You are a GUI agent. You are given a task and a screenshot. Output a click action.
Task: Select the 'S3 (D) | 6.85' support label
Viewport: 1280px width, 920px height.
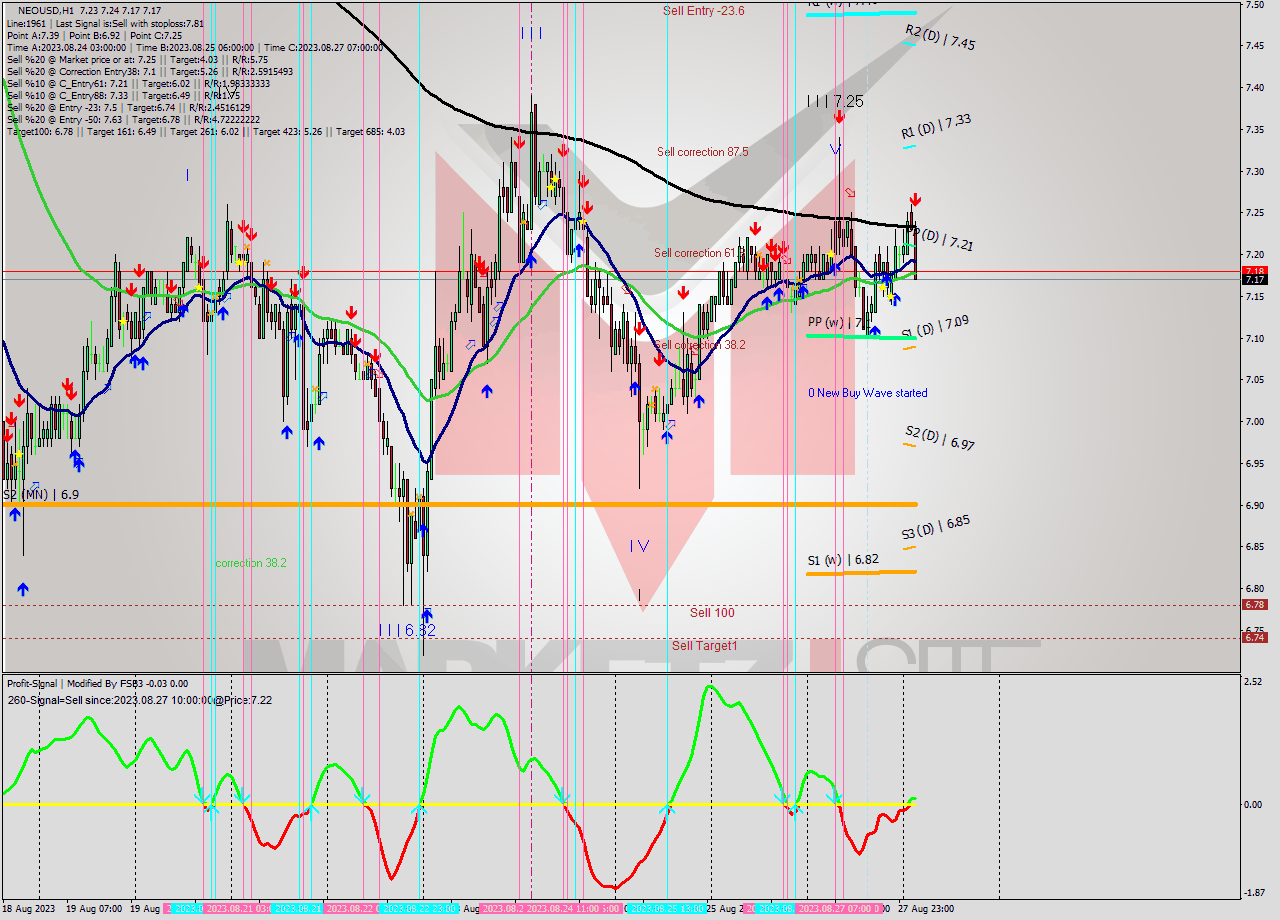coord(936,526)
